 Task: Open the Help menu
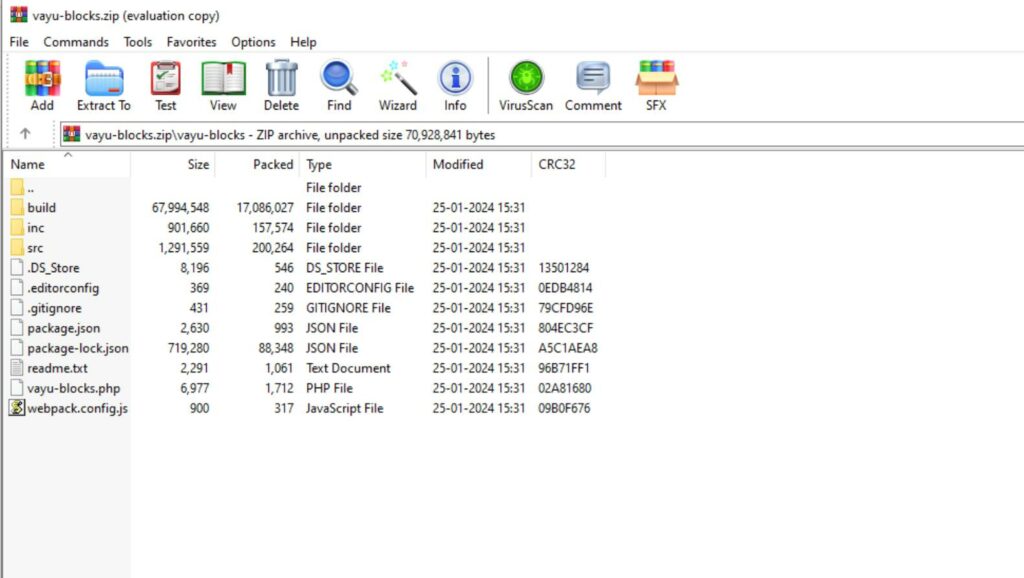303,42
